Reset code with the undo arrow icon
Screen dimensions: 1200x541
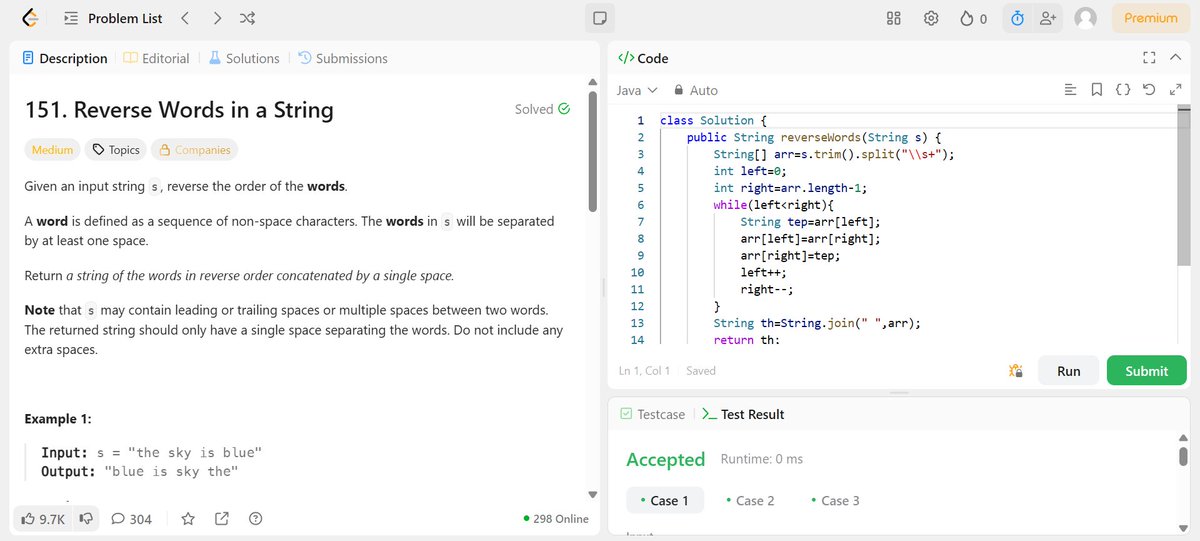coord(1149,90)
